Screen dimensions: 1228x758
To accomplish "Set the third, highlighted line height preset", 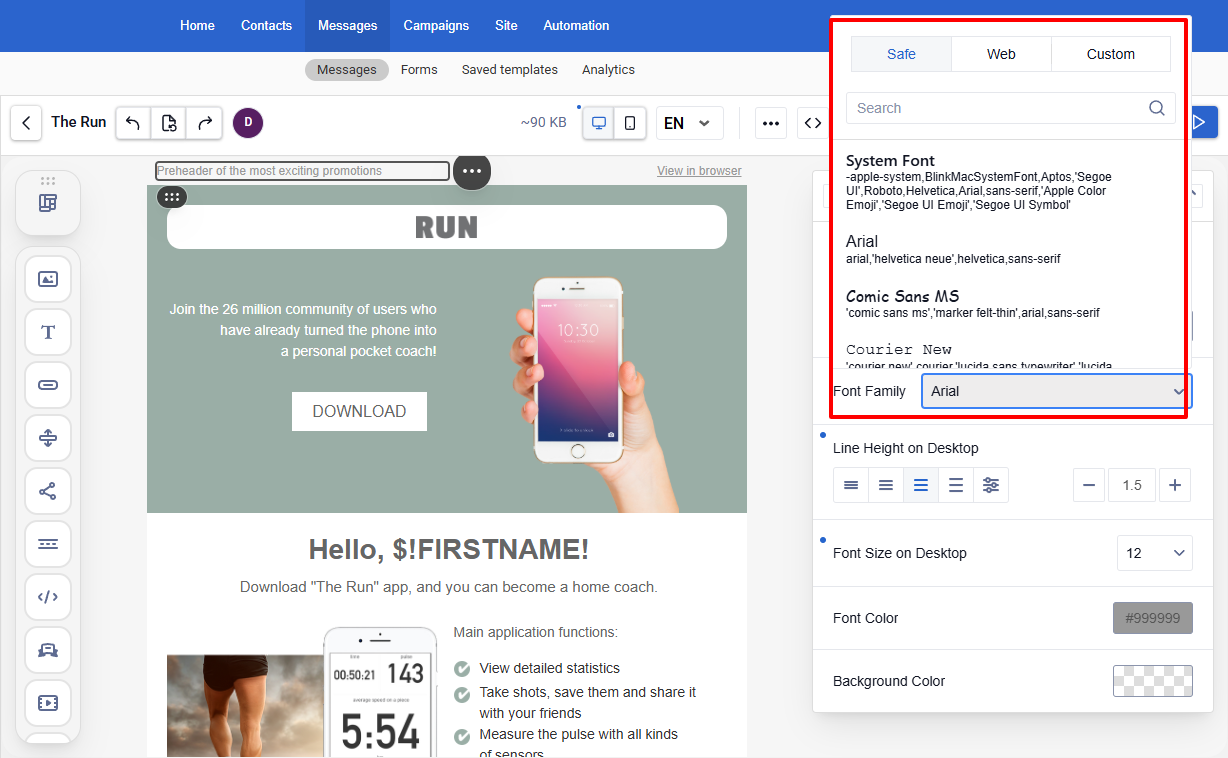I will pos(921,485).
